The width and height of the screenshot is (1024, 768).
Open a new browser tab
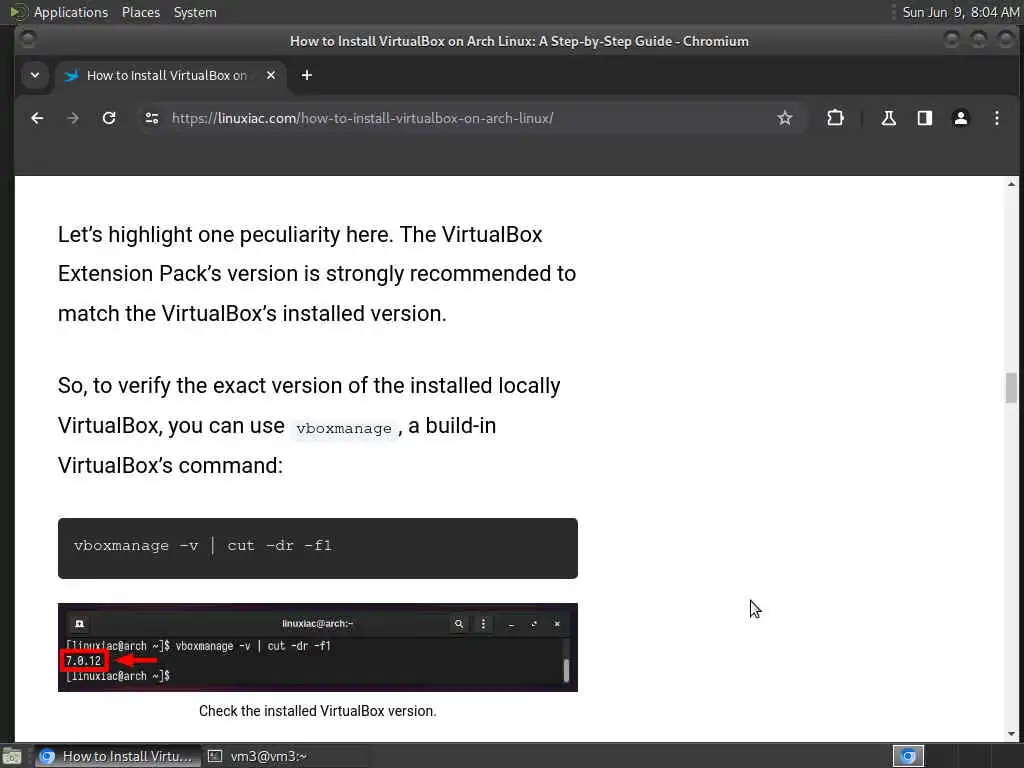click(307, 75)
